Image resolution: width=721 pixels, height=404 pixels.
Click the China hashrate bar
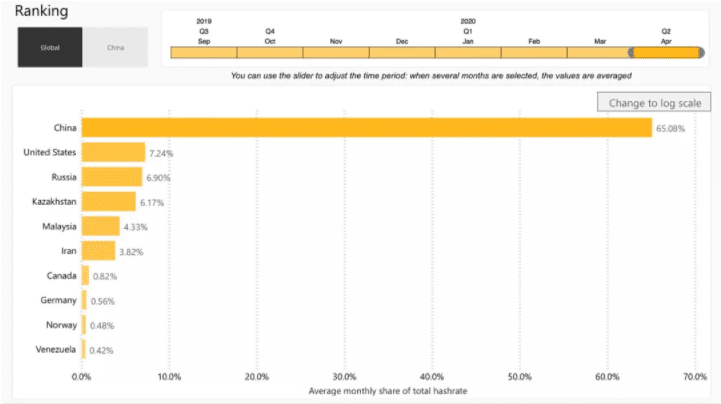pos(366,128)
